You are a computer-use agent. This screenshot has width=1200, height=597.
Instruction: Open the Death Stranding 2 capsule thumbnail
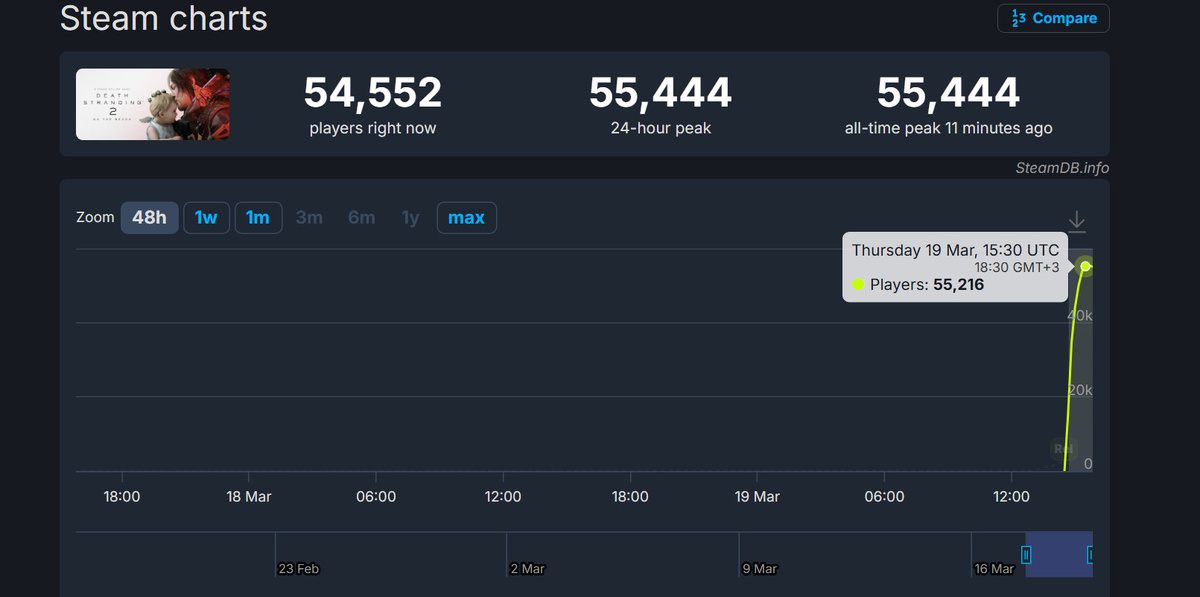click(x=152, y=104)
